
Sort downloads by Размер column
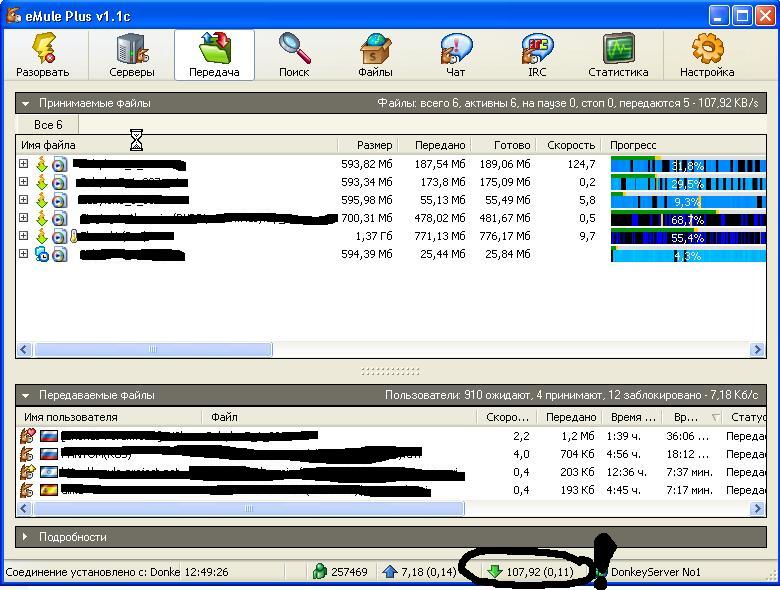point(367,145)
